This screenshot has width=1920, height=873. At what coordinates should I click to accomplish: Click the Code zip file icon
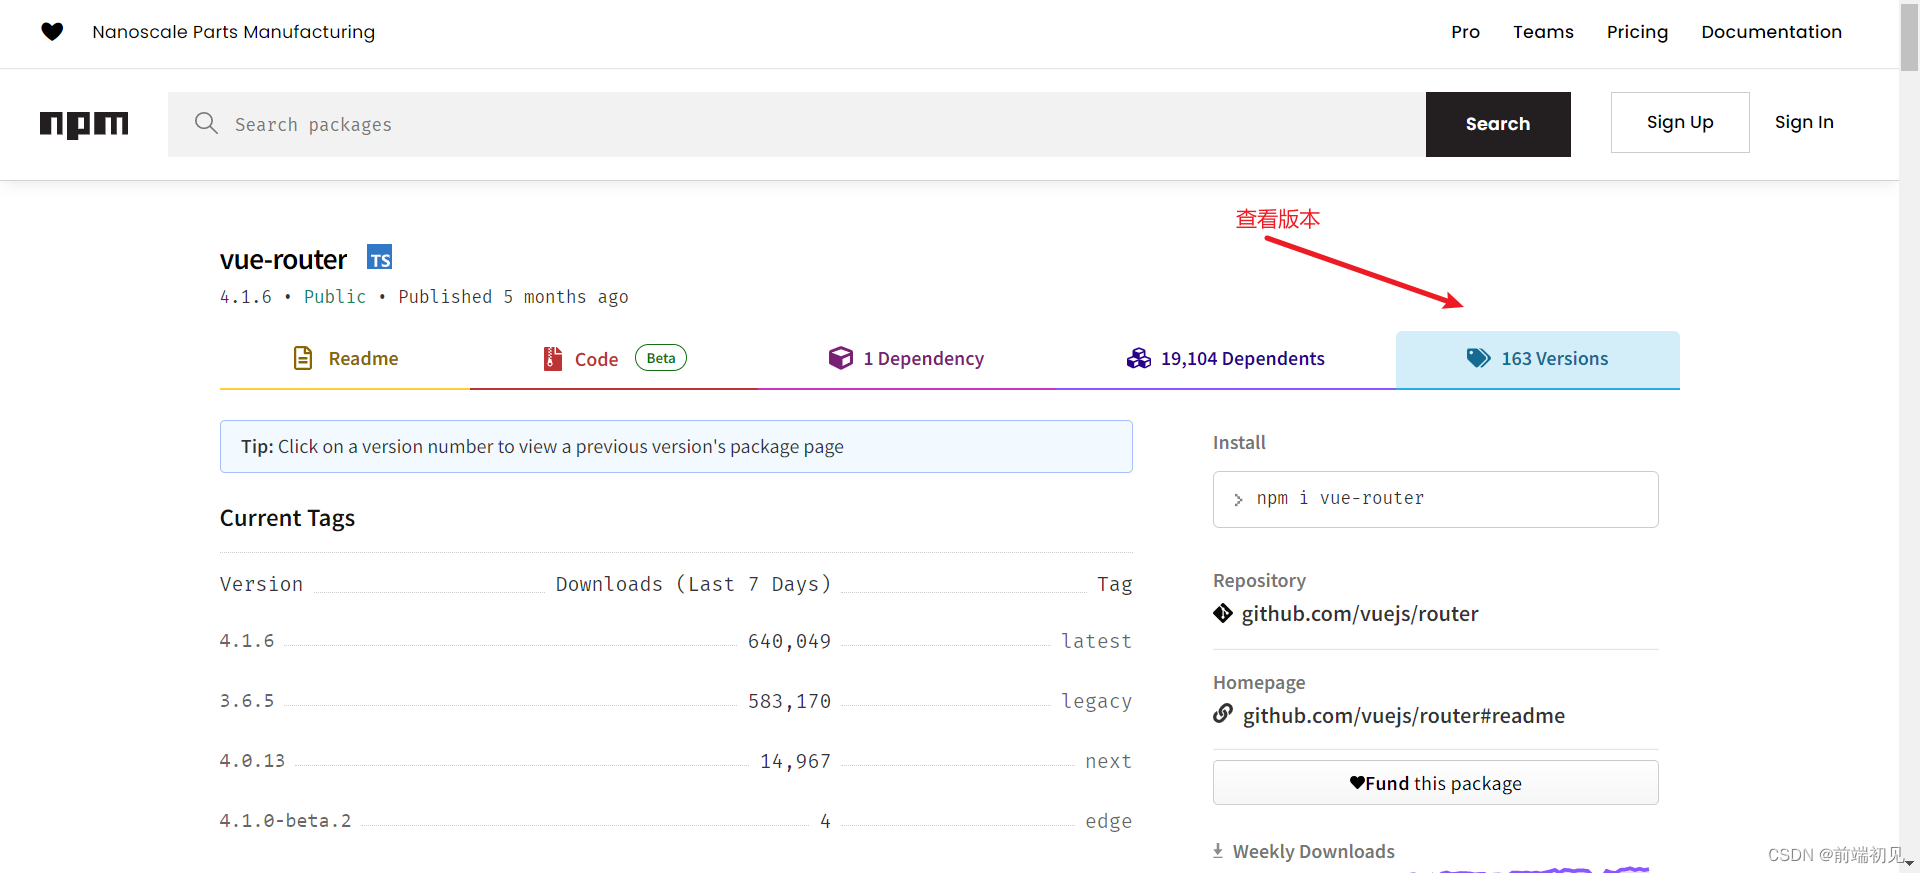pos(552,358)
